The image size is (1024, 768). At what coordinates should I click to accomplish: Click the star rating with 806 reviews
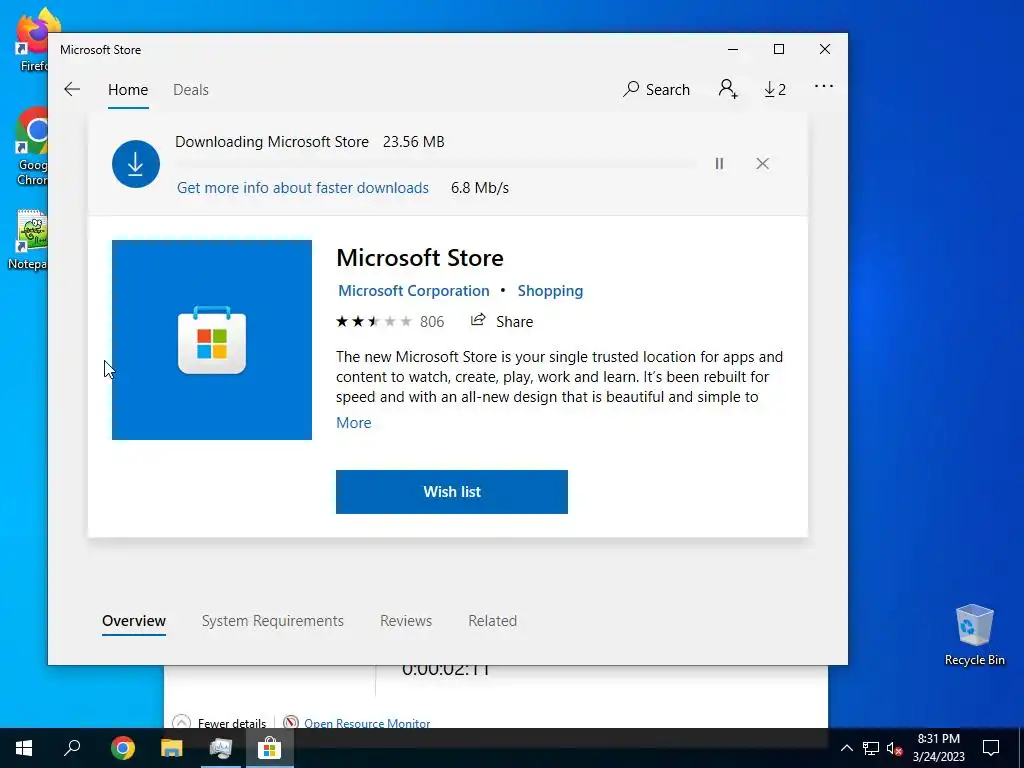click(x=390, y=321)
